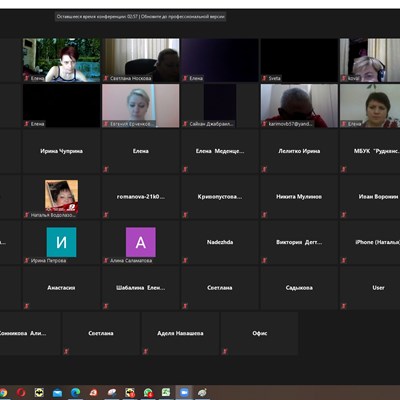Click muted mic icon next to koval

[344, 78]
